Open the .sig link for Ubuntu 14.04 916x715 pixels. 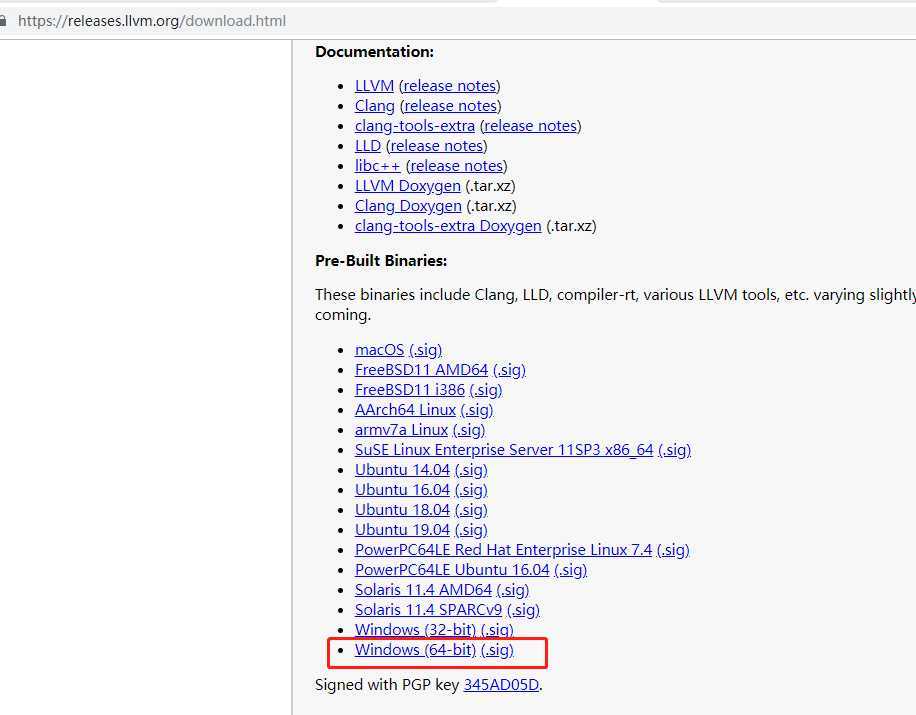[471, 470]
